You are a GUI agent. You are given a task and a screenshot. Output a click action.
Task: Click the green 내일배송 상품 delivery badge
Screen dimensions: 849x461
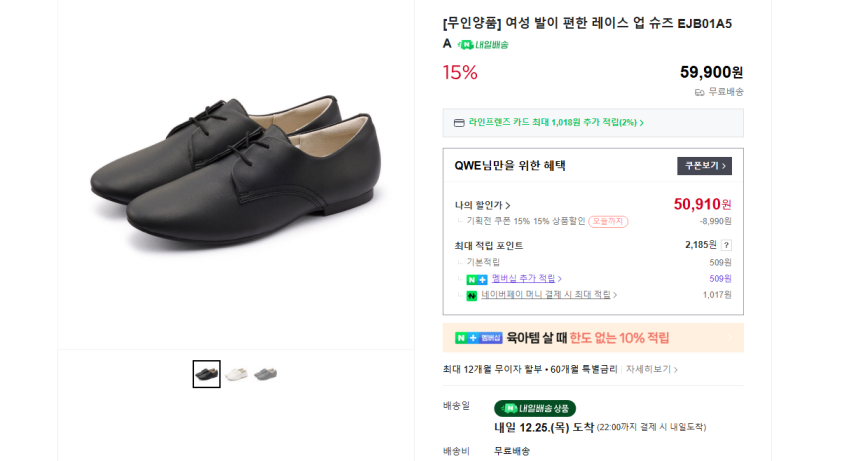535,408
